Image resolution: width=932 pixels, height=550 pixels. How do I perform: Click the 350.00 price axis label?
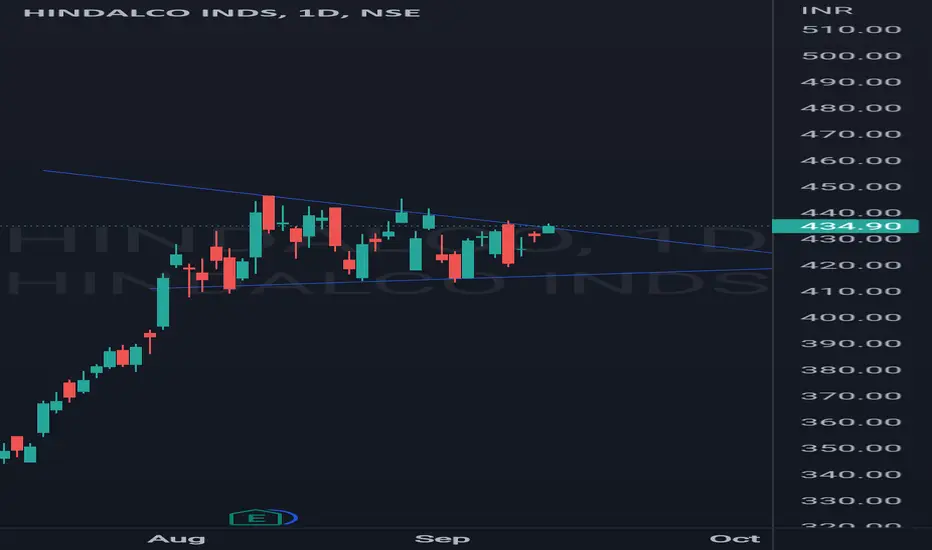pos(851,448)
